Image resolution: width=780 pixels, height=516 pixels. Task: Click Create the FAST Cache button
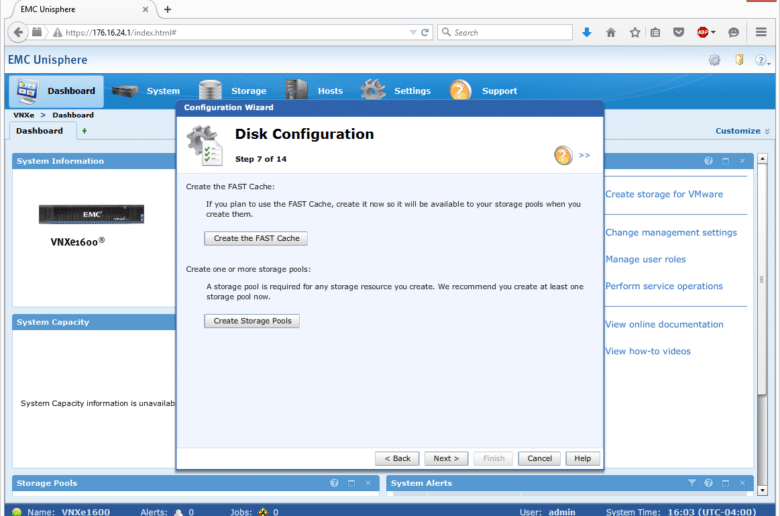point(256,238)
